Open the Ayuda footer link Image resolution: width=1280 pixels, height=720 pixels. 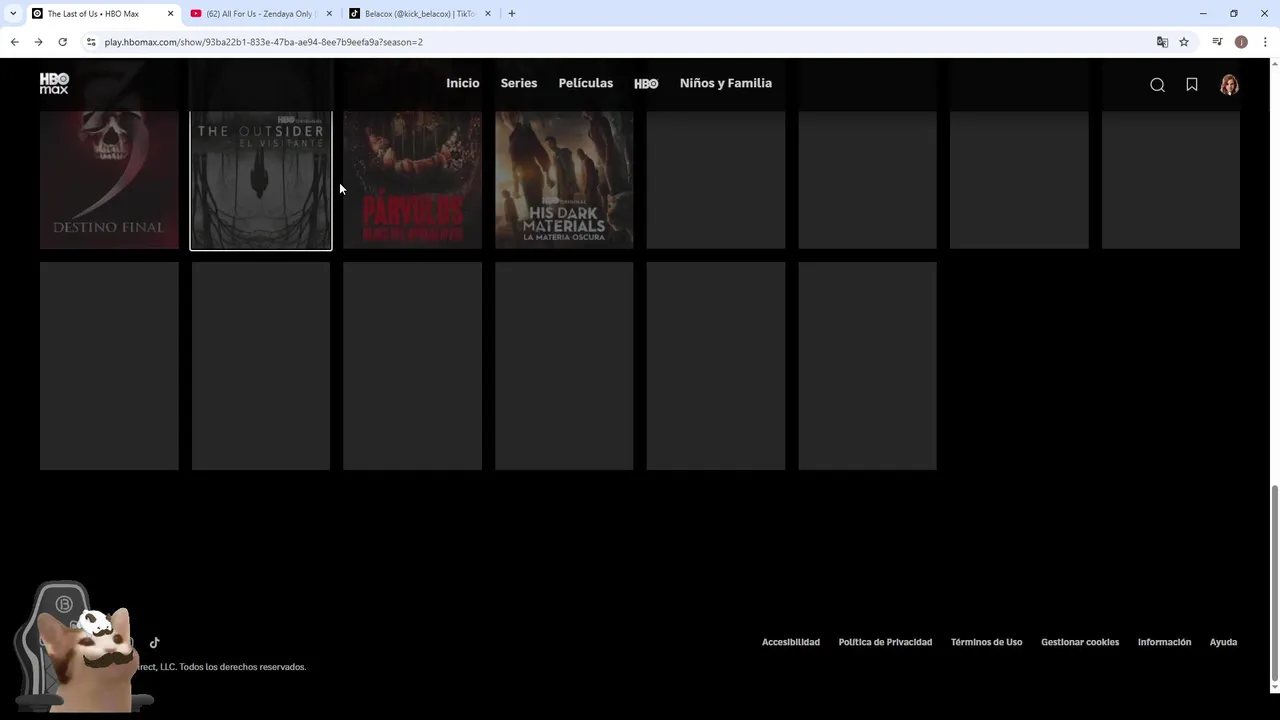click(1223, 642)
